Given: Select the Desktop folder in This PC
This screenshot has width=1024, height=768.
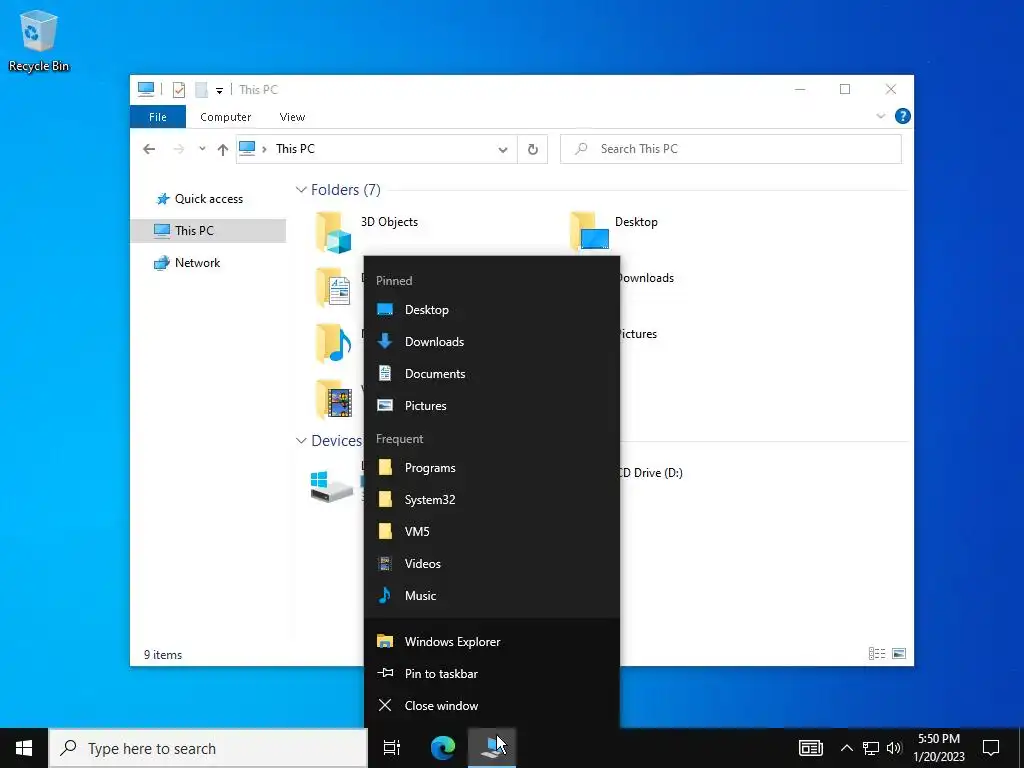Looking at the screenshot, I should click(x=614, y=232).
